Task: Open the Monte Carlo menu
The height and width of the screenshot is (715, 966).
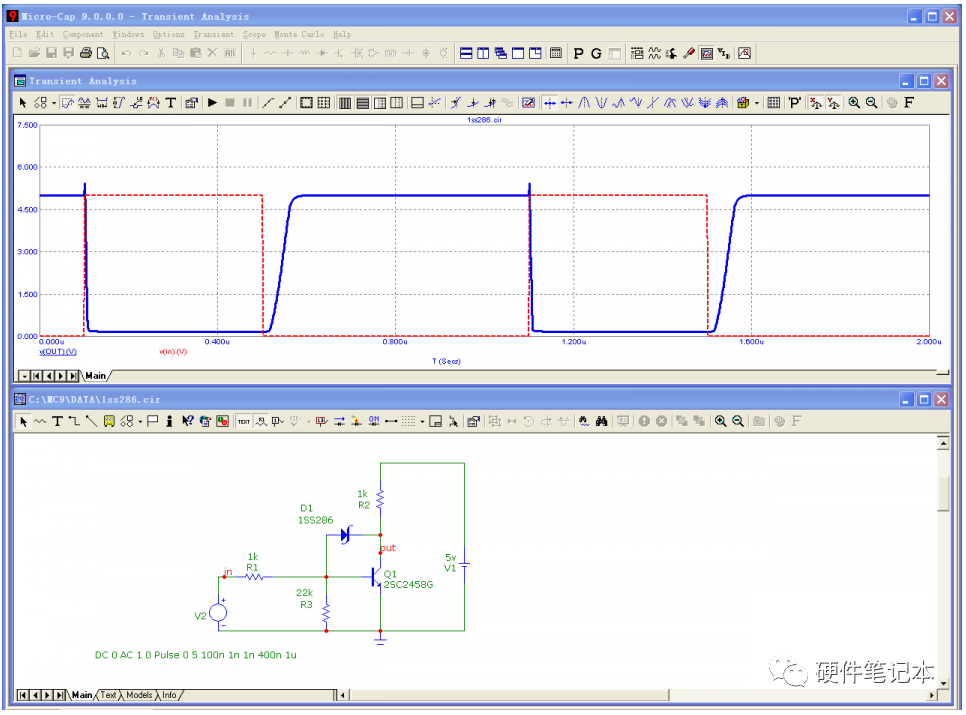Action: coord(299,34)
